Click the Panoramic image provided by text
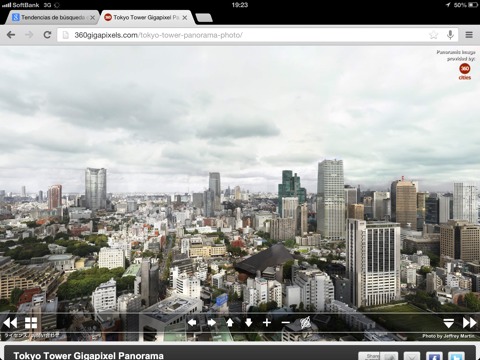This screenshot has width=480, height=360. click(x=456, y=55)
